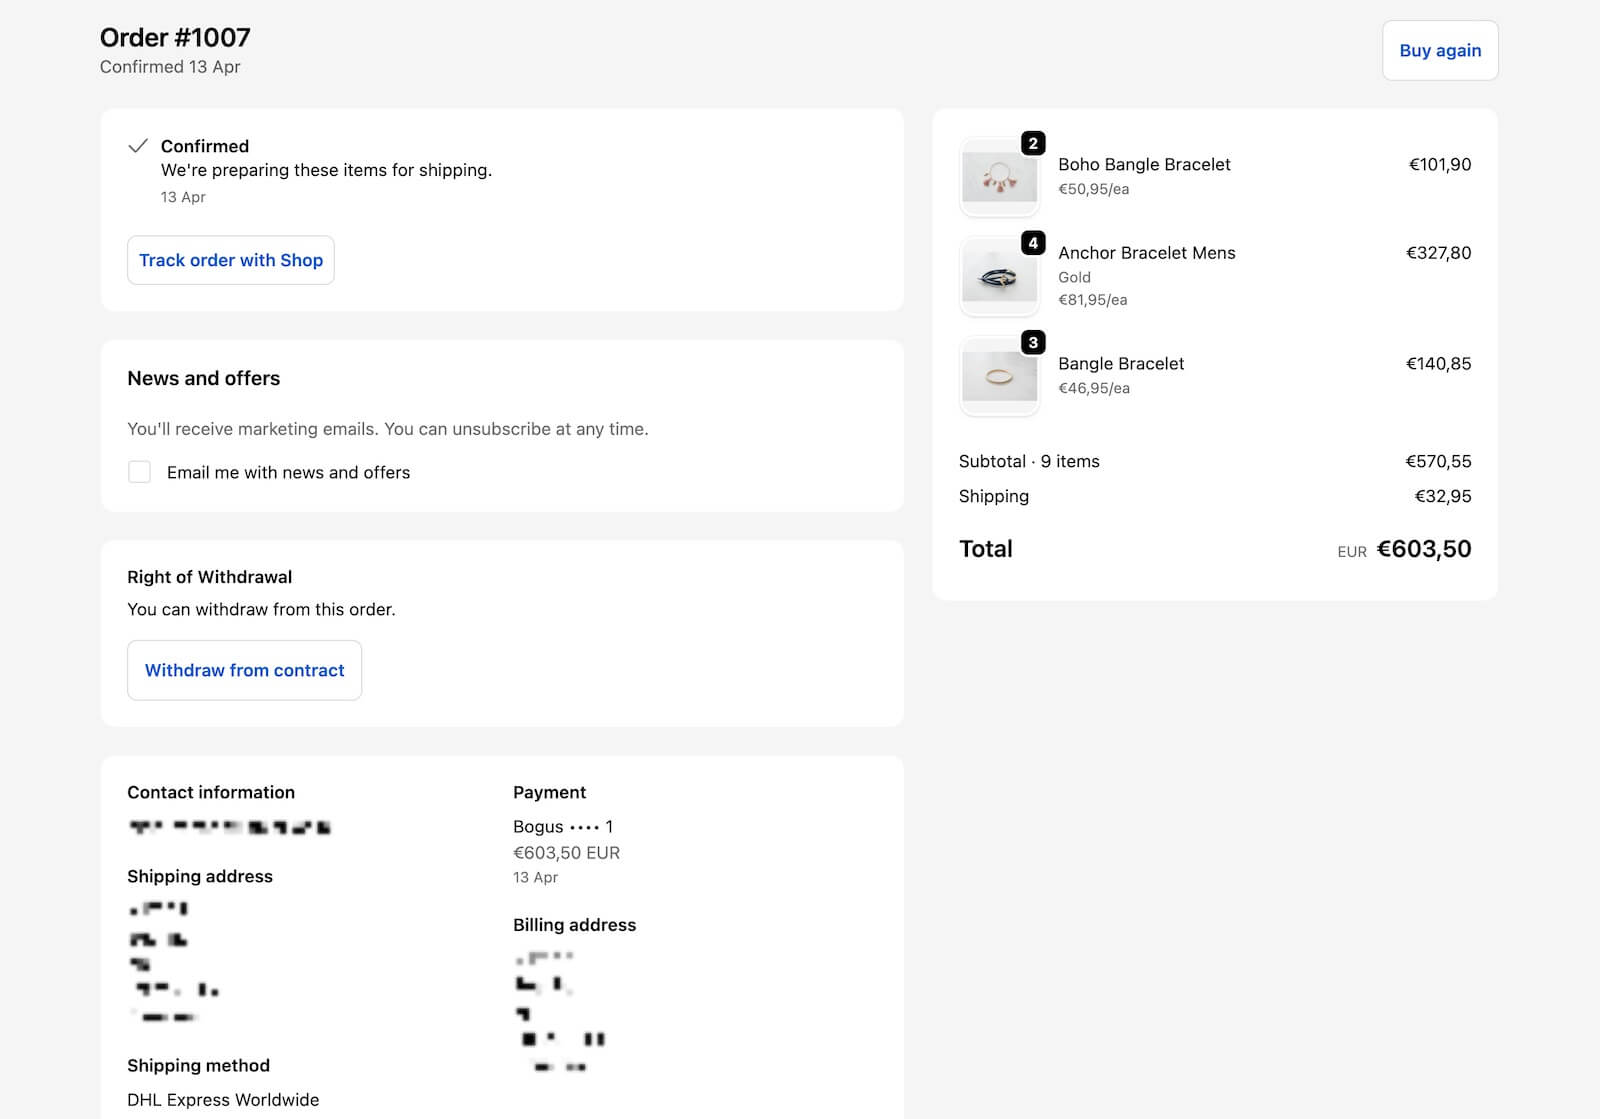
Task: Select the Shipping cost €32,95
Action: [1443, 495]
